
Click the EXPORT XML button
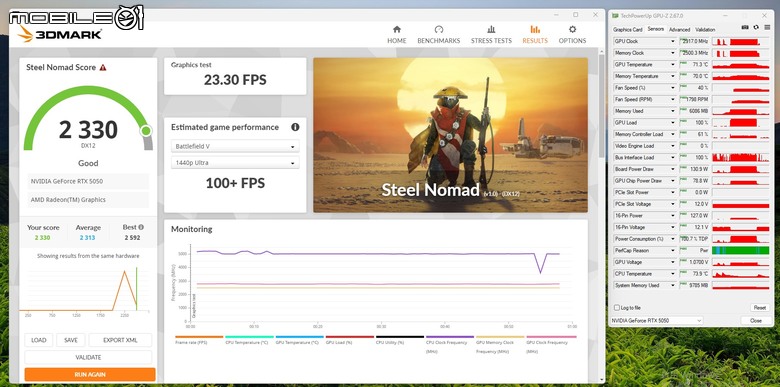[120, 340]
